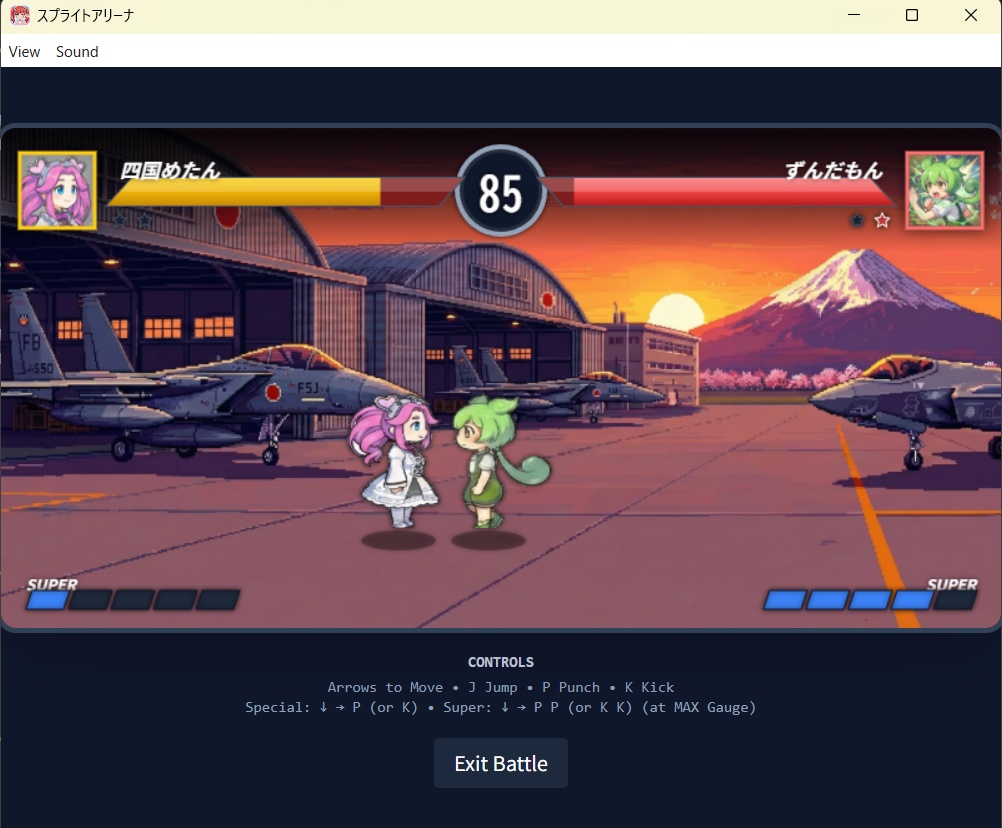Click the 'K Kick' control hint
1002x828 pixels.
tap(649, 687)
